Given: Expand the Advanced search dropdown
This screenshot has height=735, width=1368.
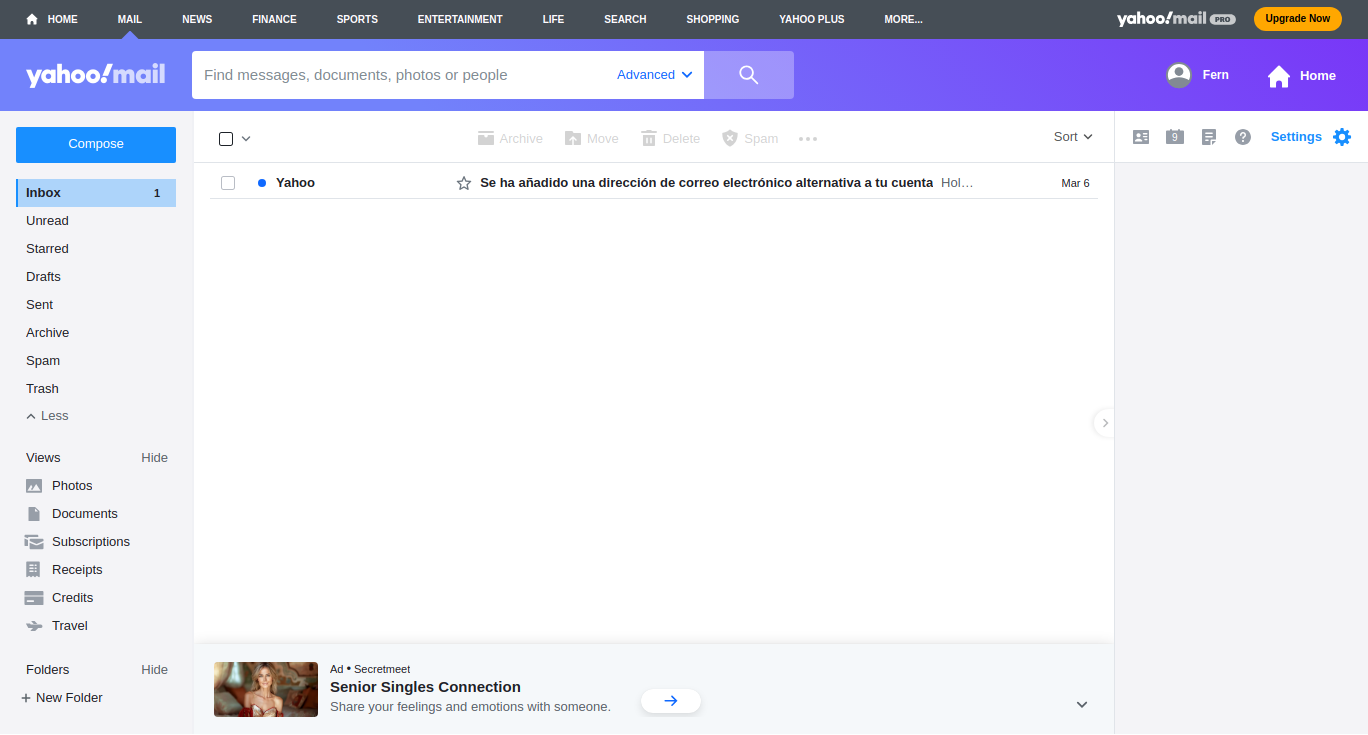Looking at the screenshot, I should pos(654,75).
